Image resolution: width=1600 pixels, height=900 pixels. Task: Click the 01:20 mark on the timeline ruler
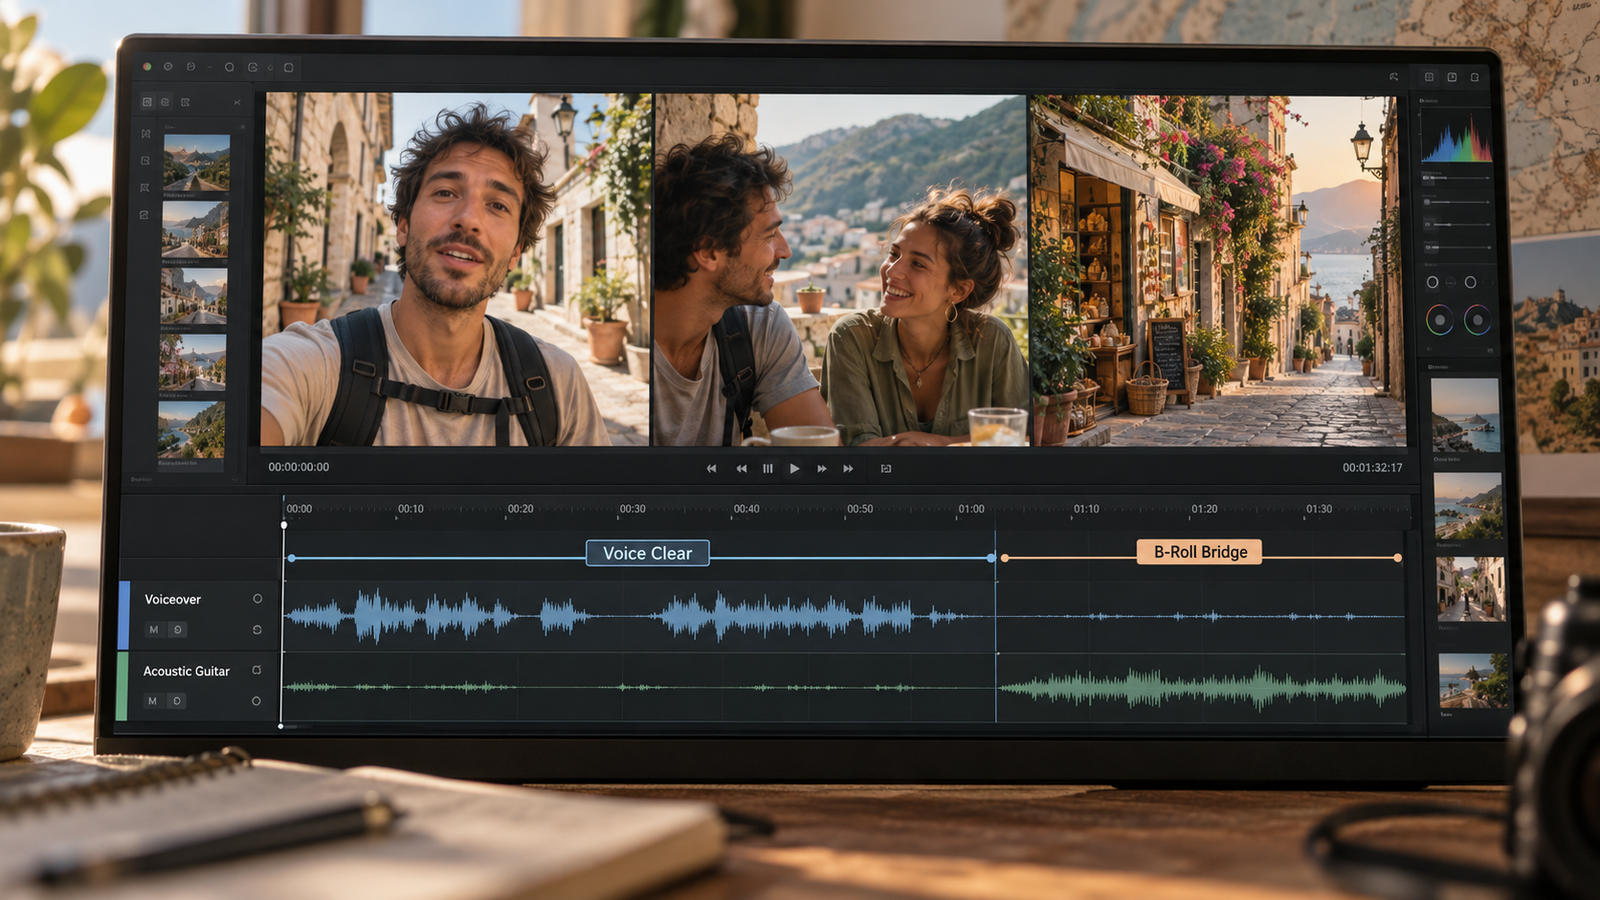point(1204,509)
